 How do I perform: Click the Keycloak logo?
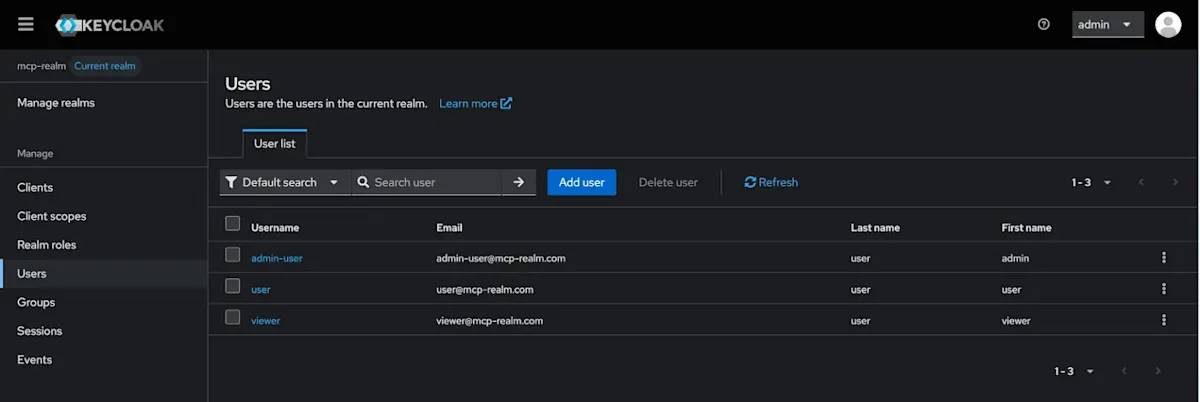pos(110,25)
